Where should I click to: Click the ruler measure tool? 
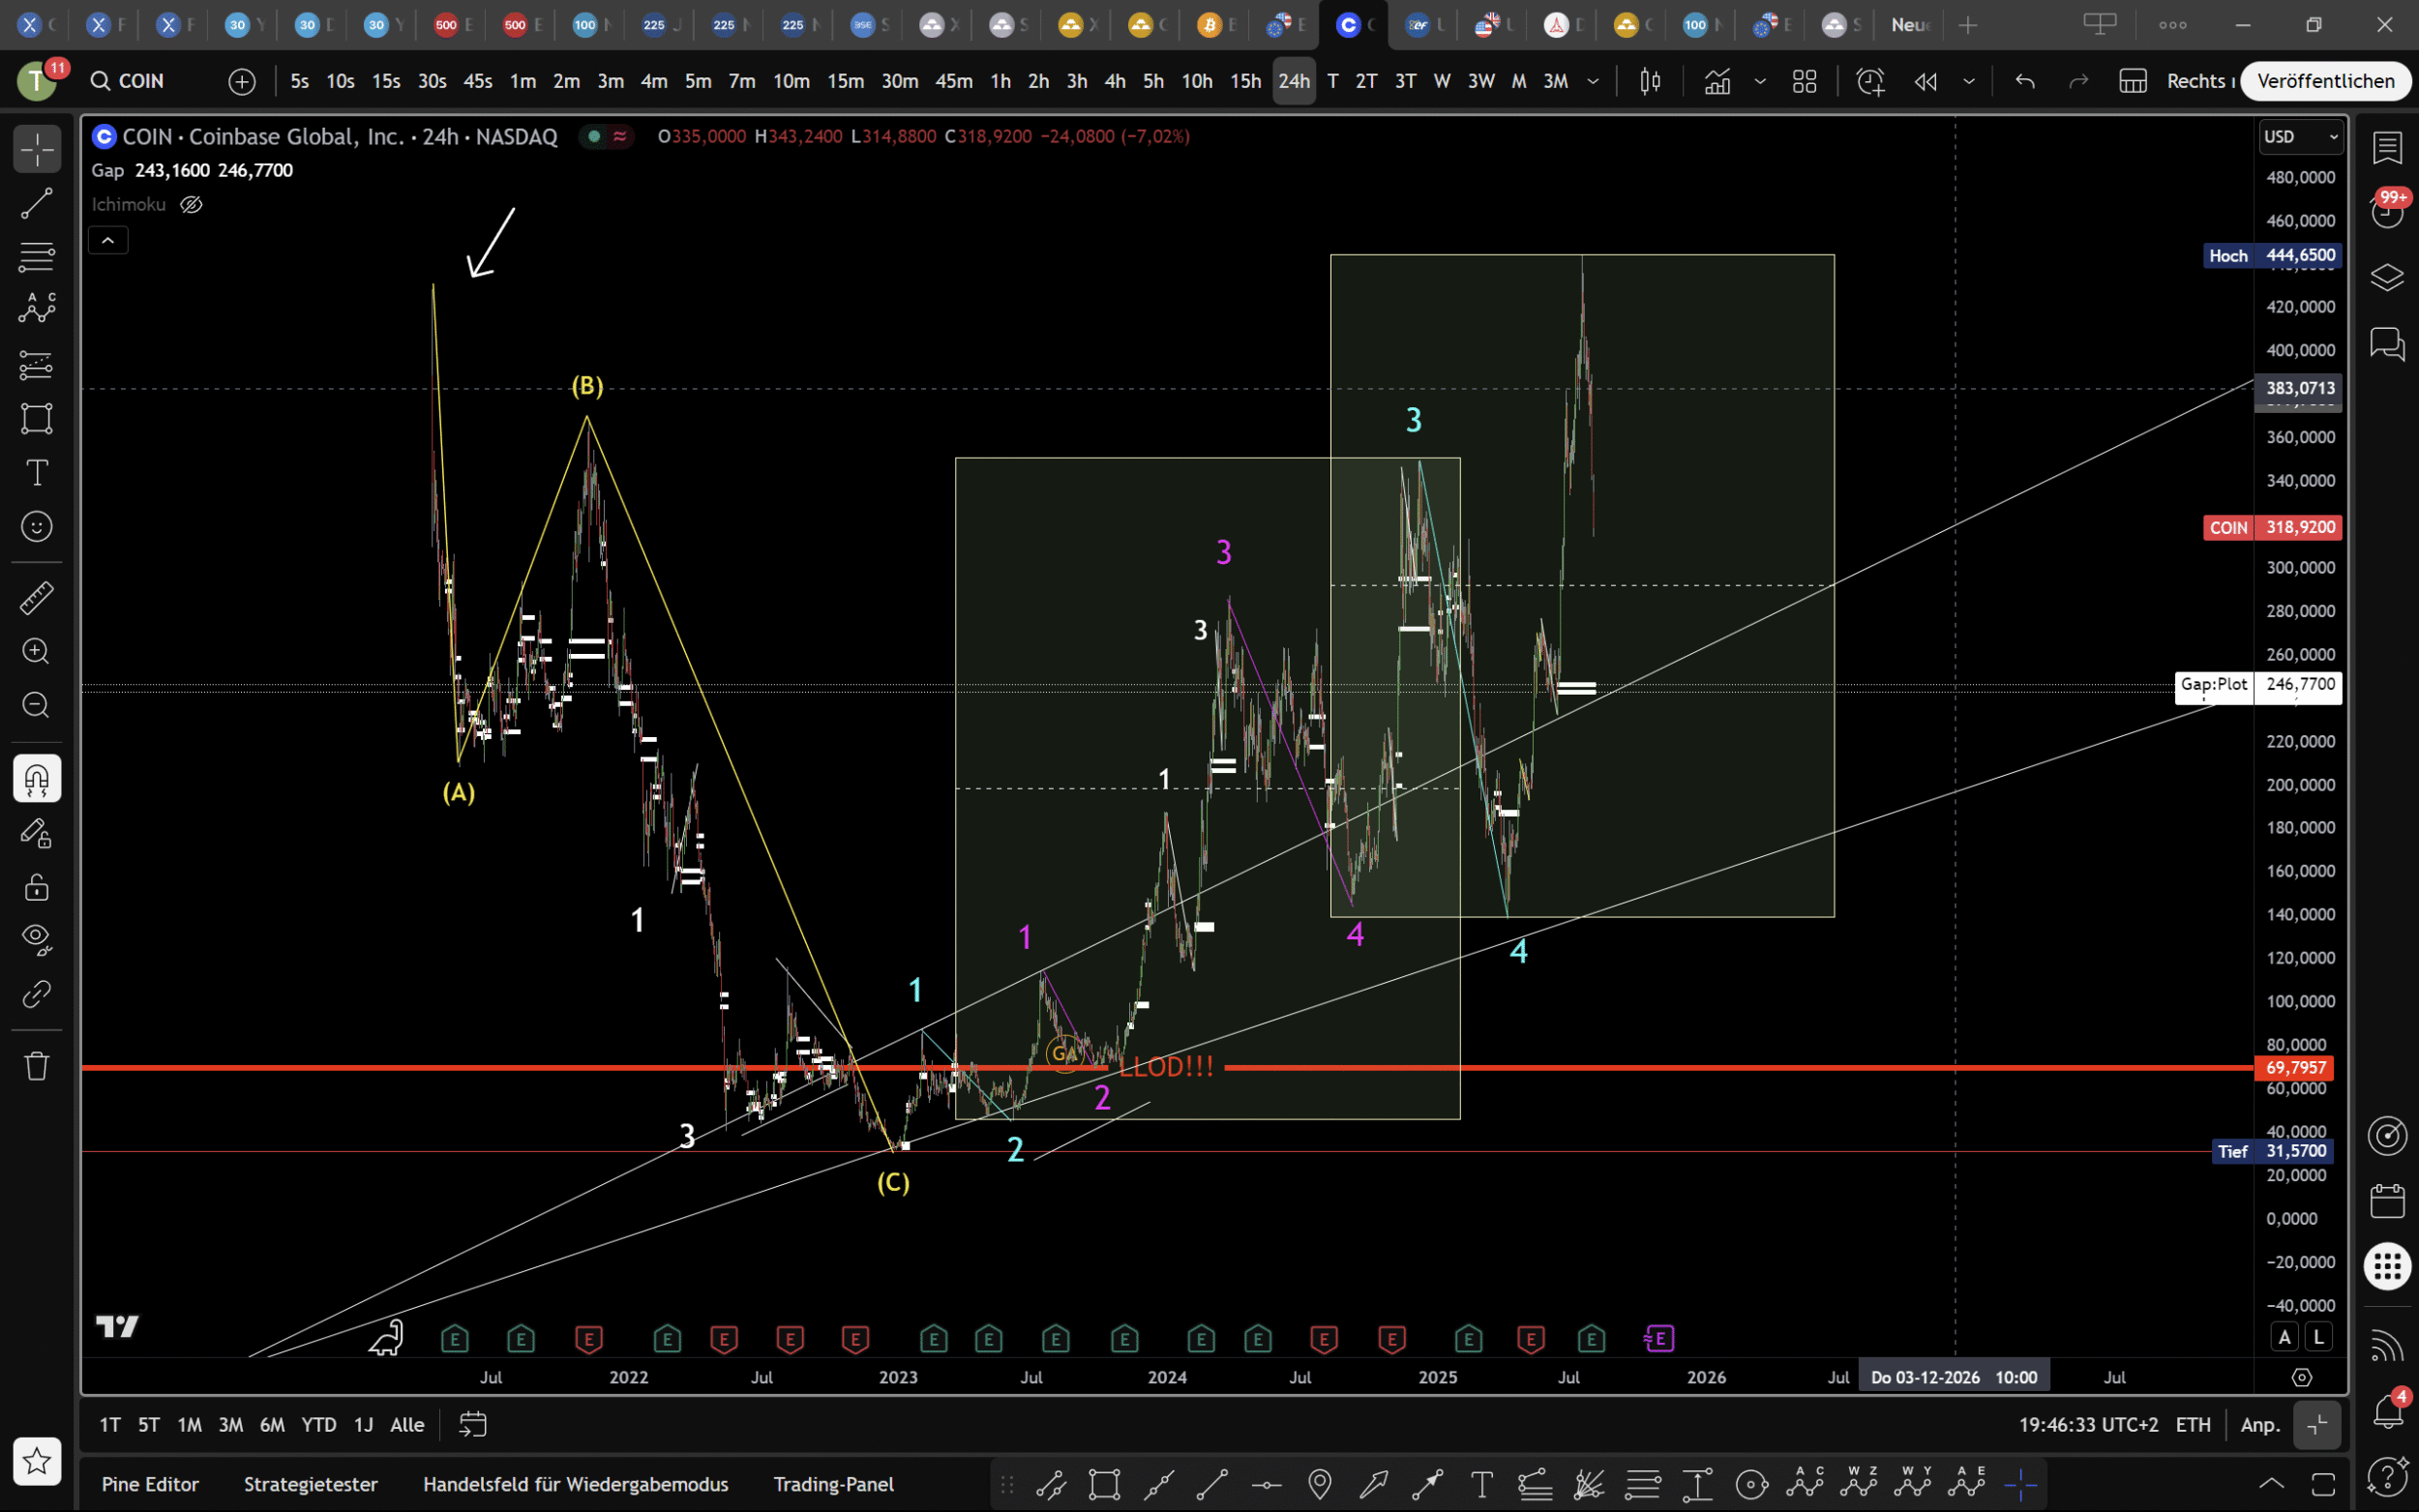pos(37,598)
